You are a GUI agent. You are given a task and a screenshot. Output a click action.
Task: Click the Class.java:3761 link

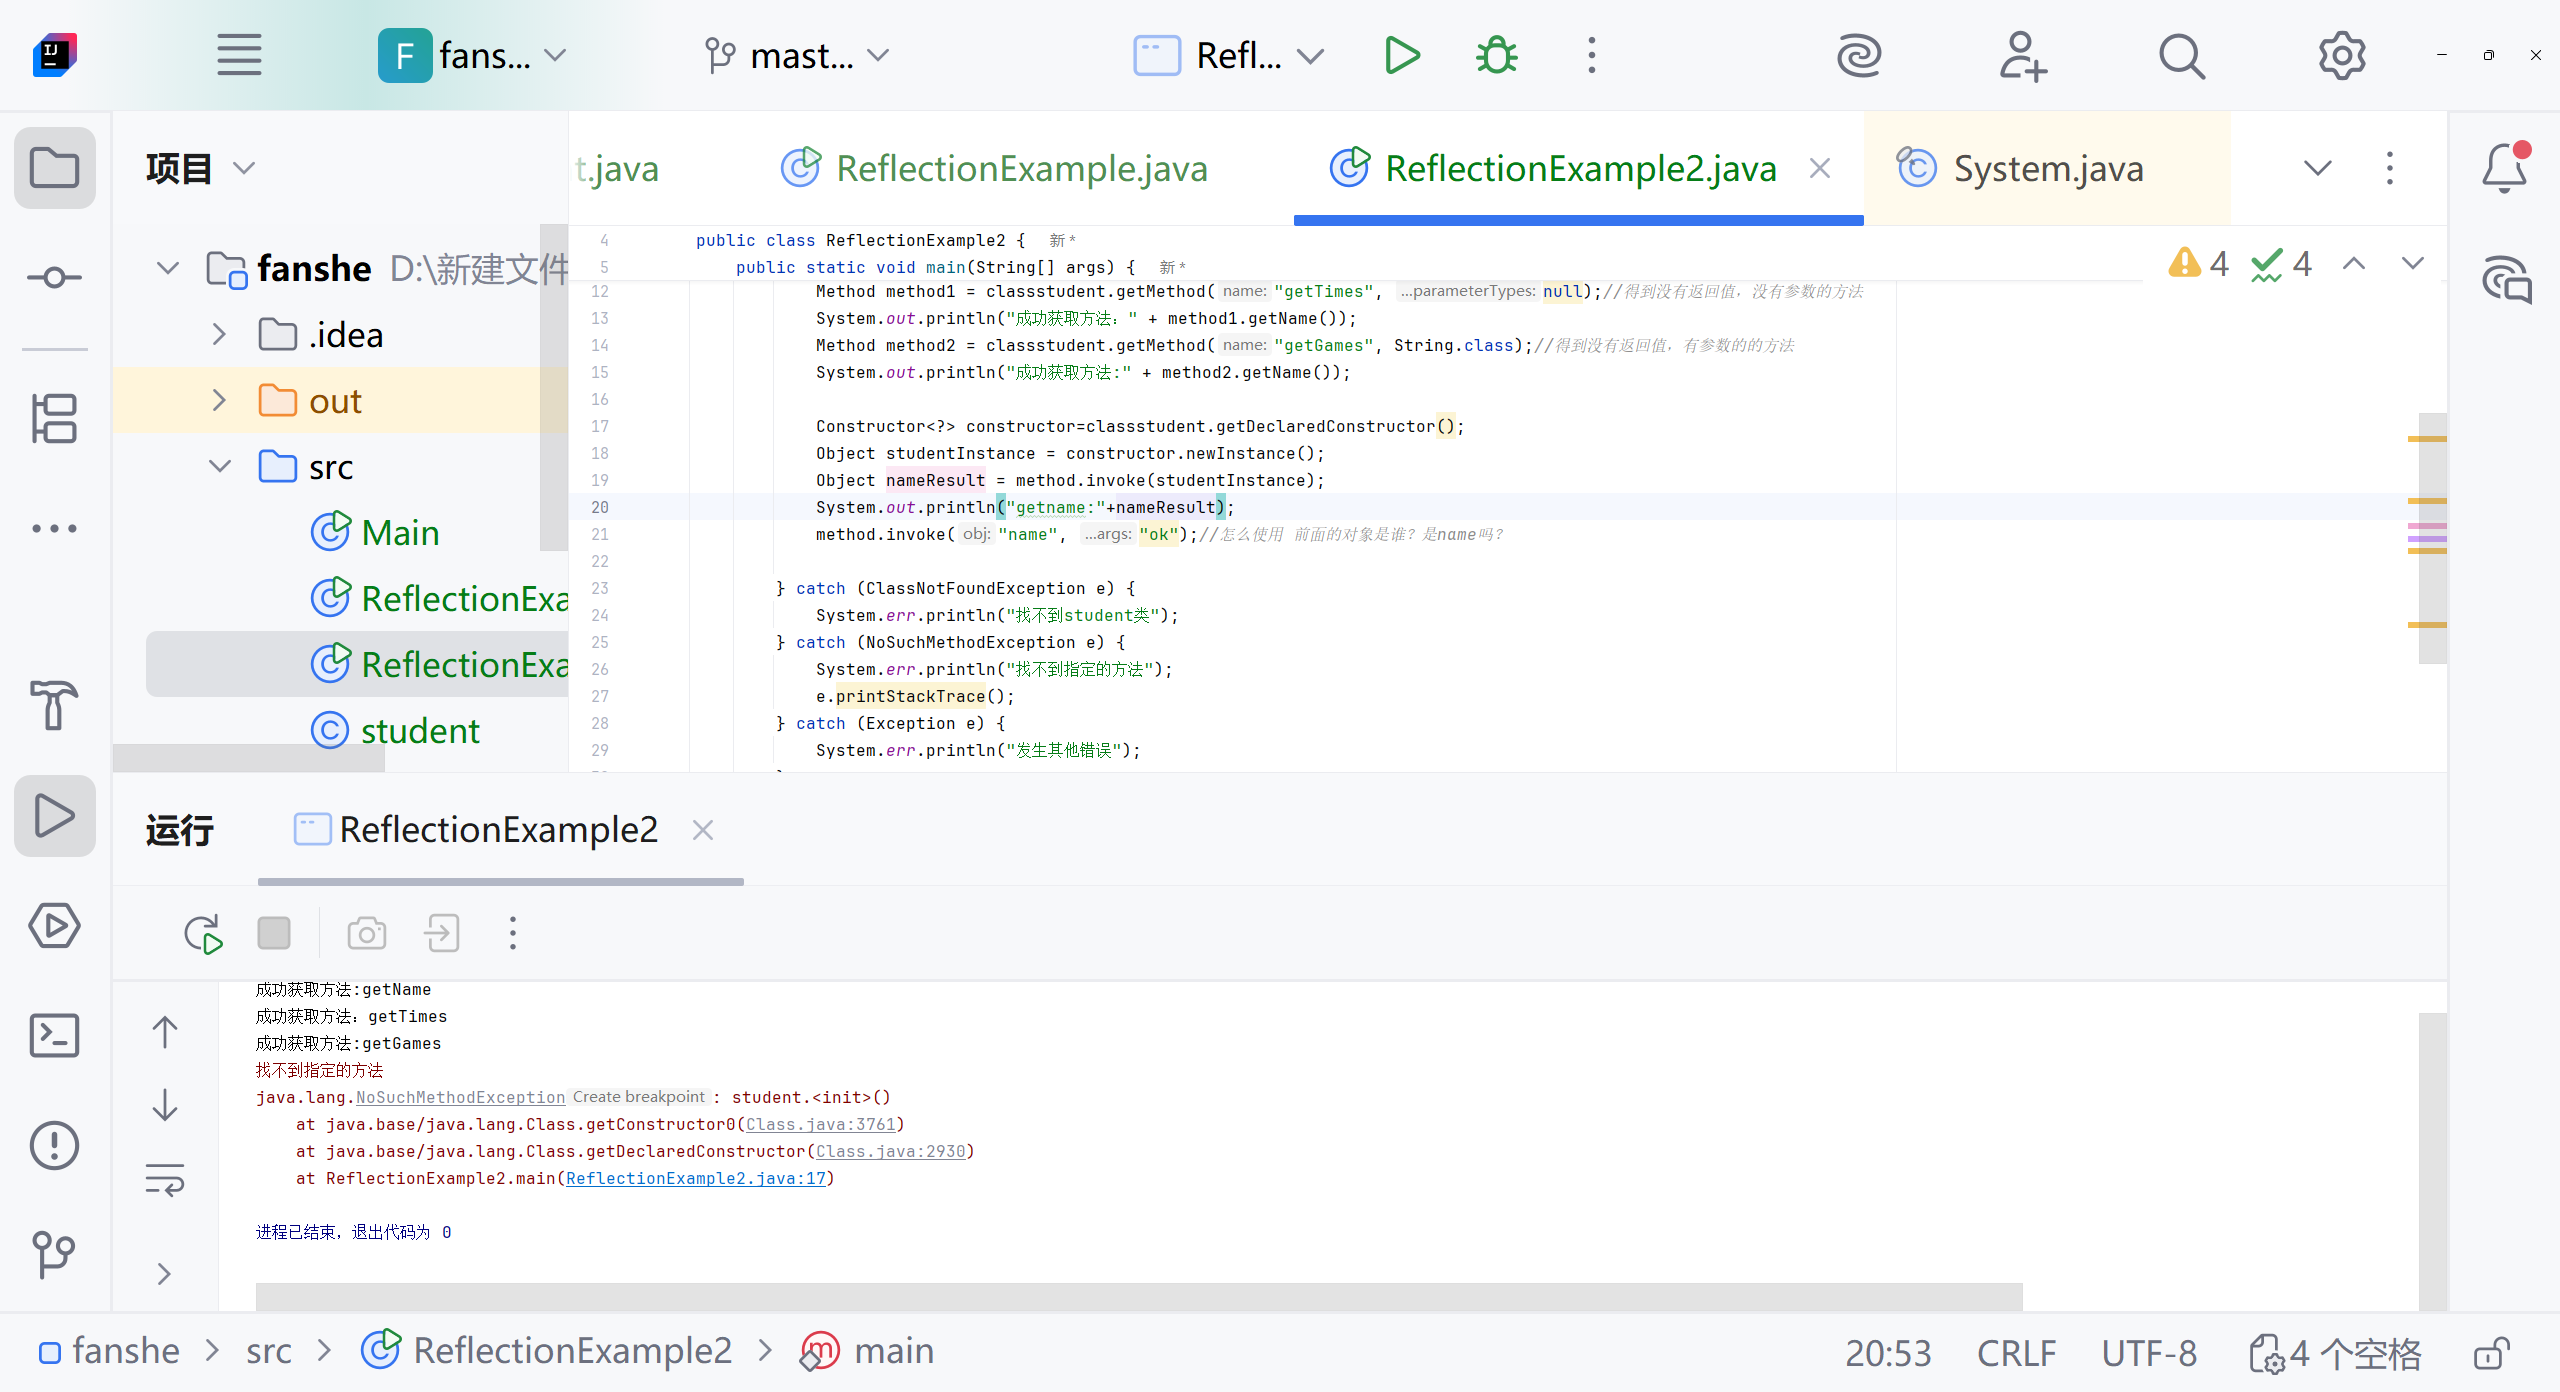click(820, 1124)
